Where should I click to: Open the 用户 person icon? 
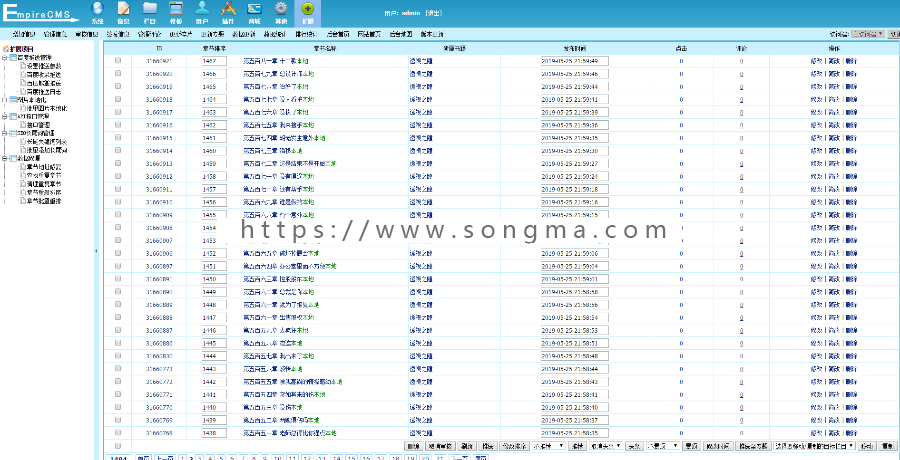pyautogui.click(x=202, y=9)
